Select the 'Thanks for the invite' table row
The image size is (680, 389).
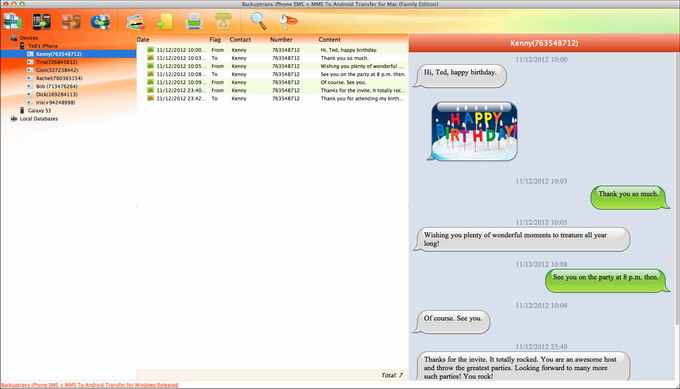click(x=272, y=90)
